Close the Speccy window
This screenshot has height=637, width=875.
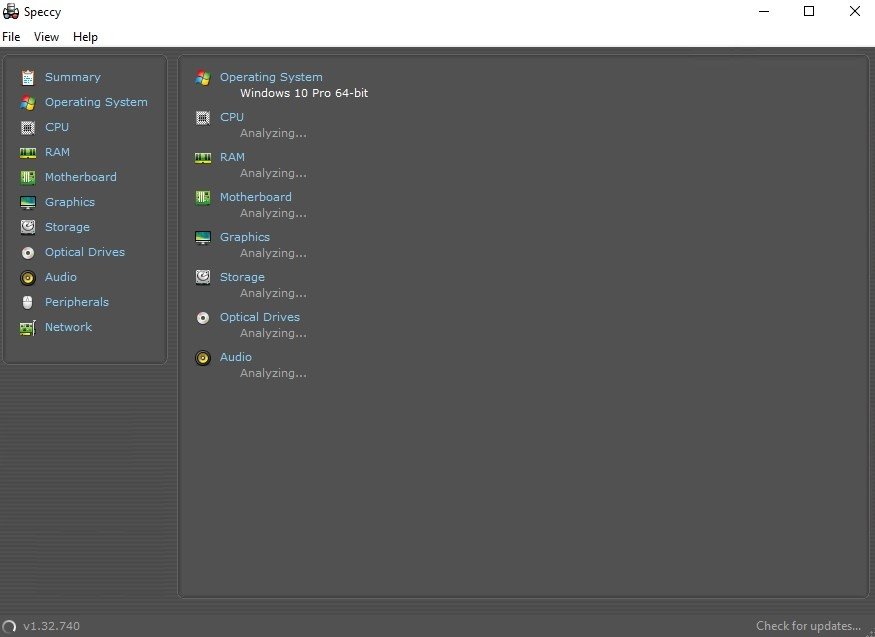click(854, 11)
